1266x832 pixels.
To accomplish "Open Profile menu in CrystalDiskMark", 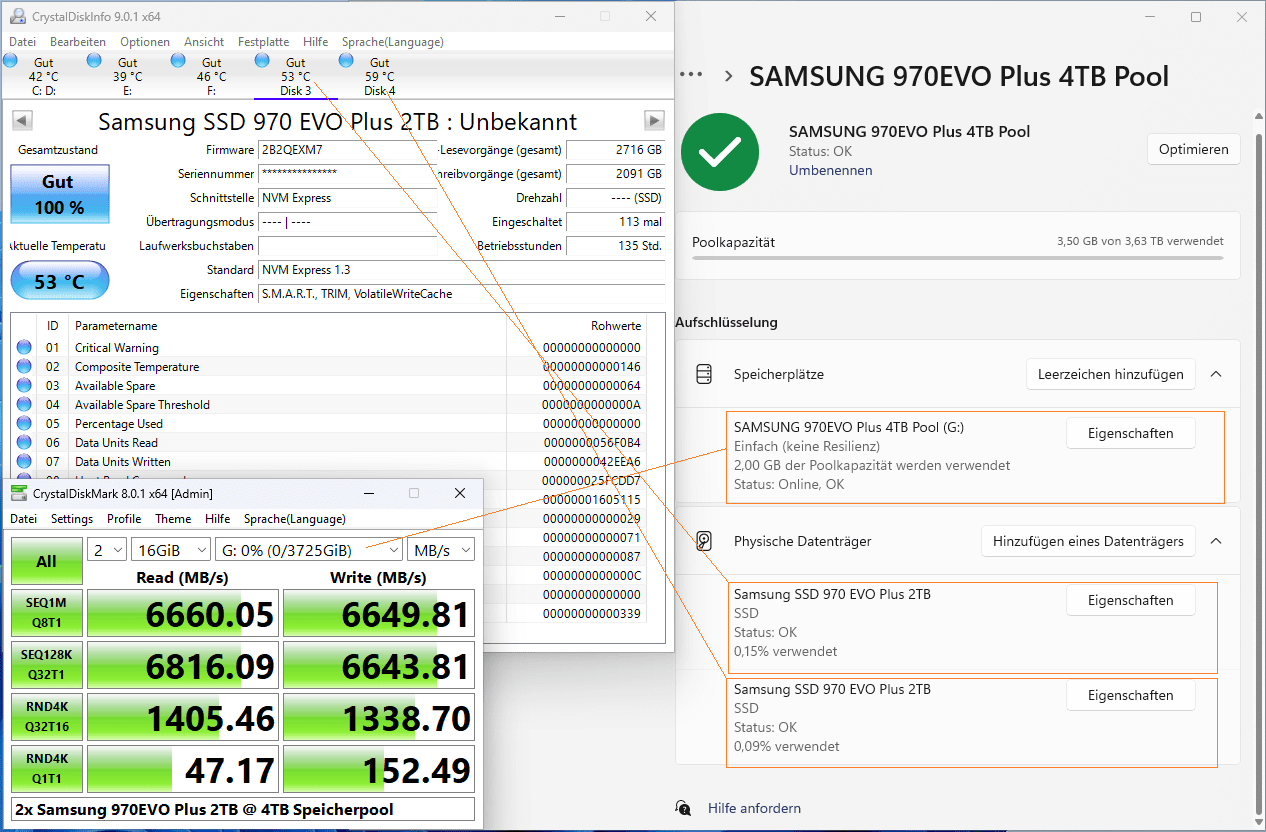I will [124, 519].
